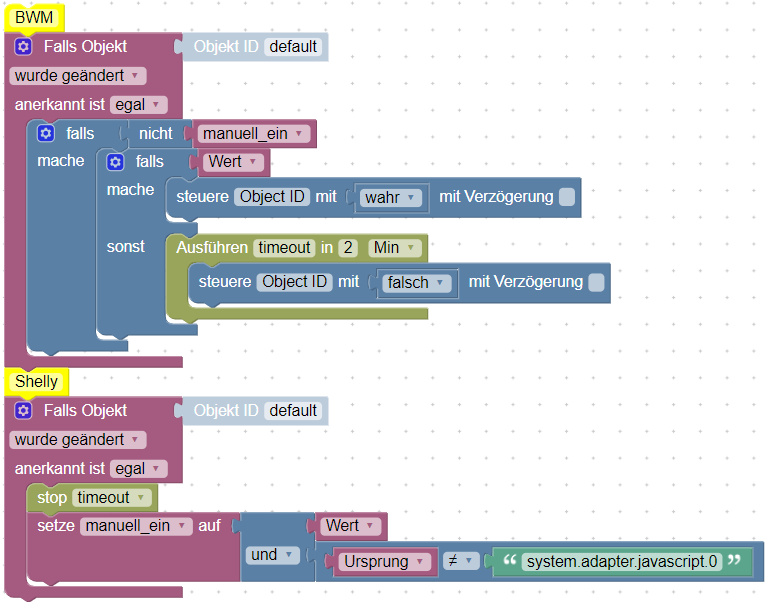Click 'steuere' label in falsch control block
Image resolution: width=773 pixels, height=603 pixels.
click(225, 282)
